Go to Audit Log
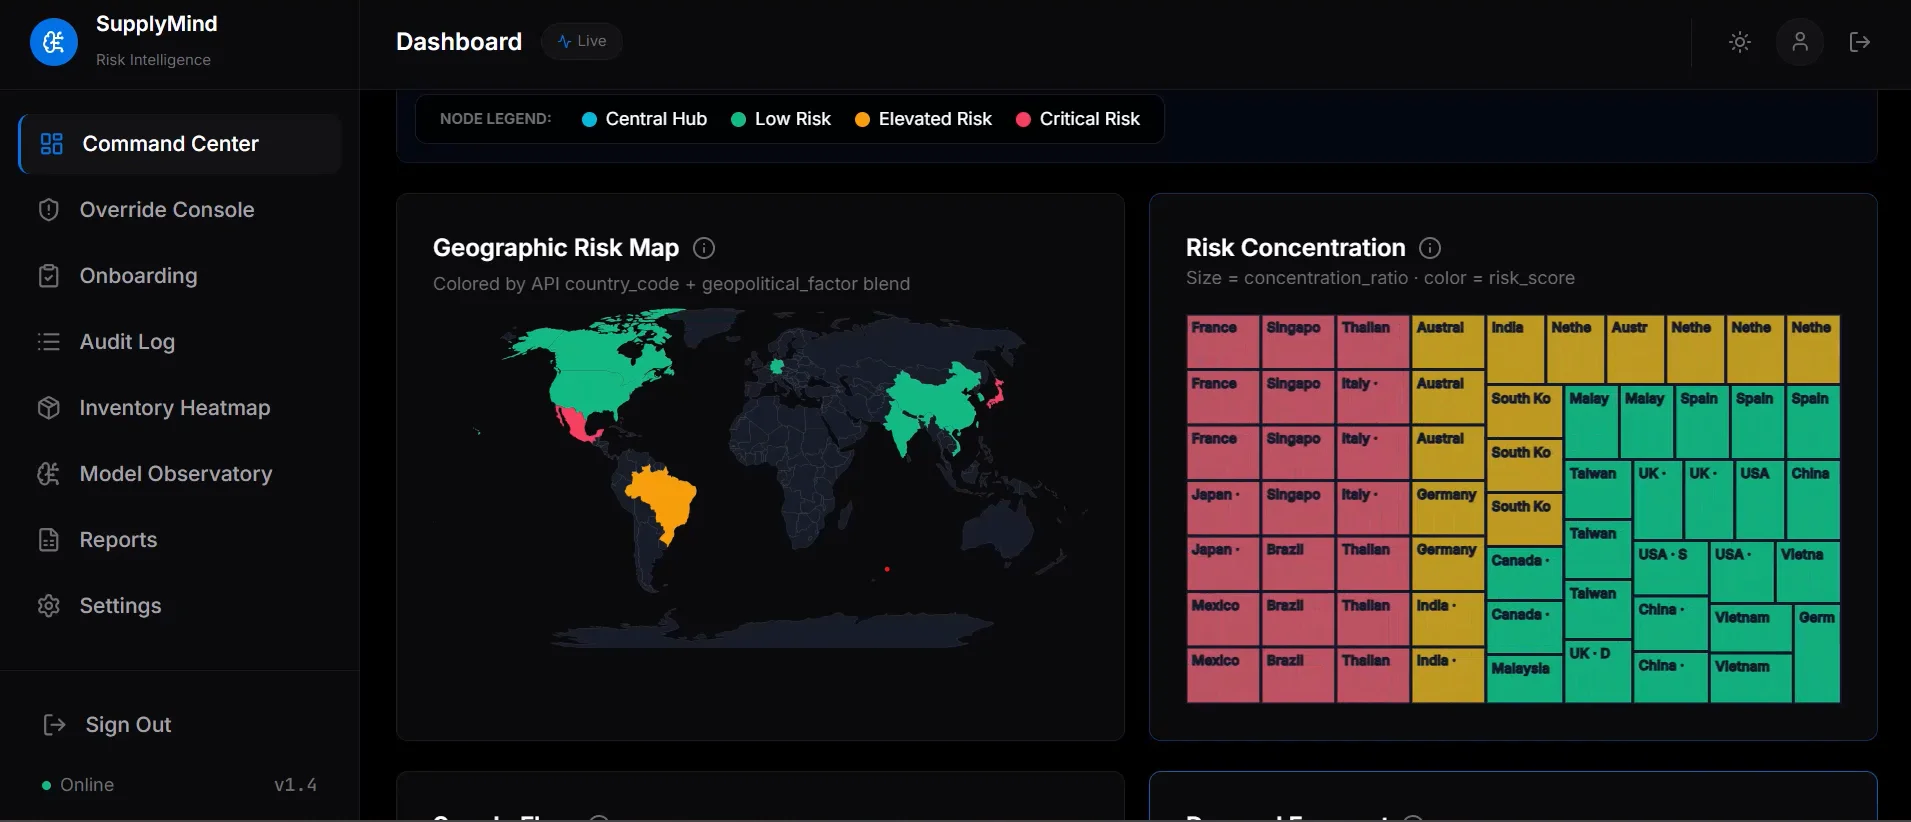The image size is (1911, 822). (x=180, y=342)
